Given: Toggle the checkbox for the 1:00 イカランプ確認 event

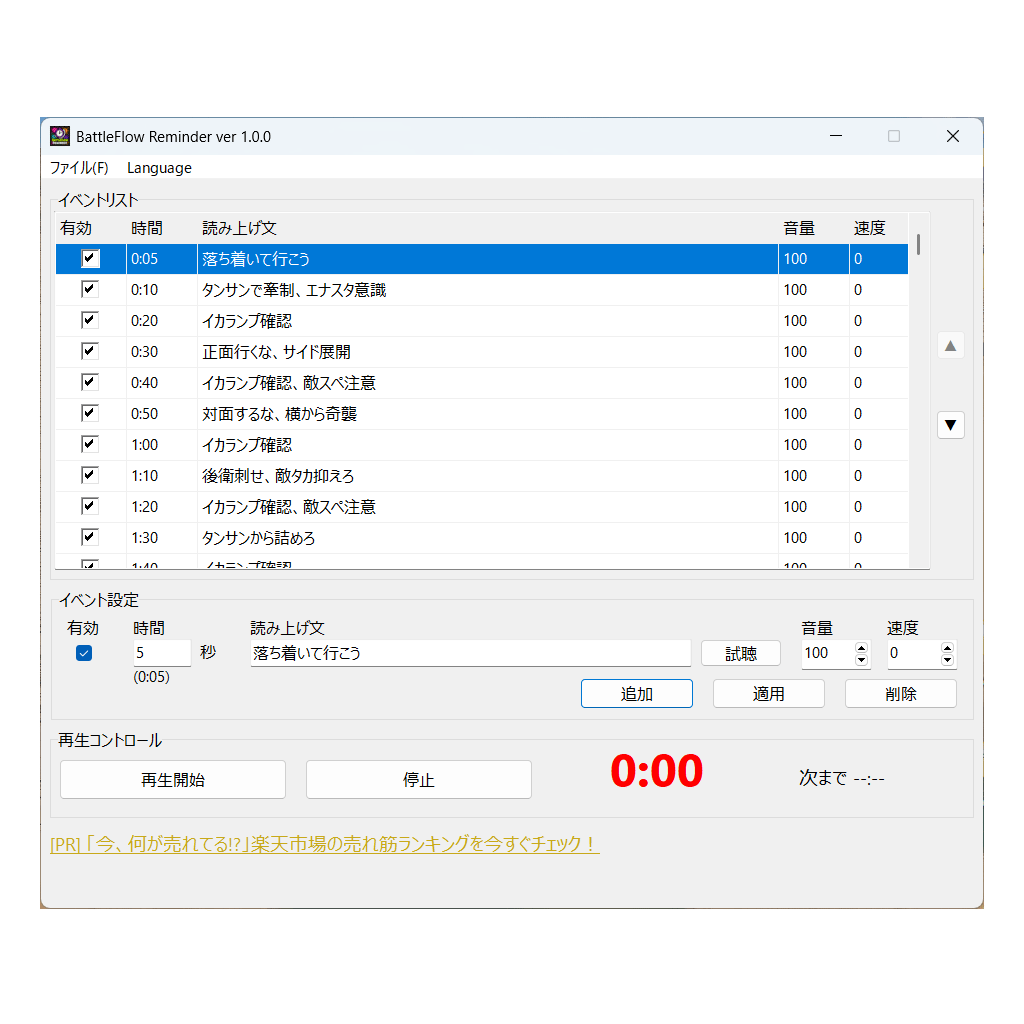Looking at the screenshot, I should (x=90, y=445).
